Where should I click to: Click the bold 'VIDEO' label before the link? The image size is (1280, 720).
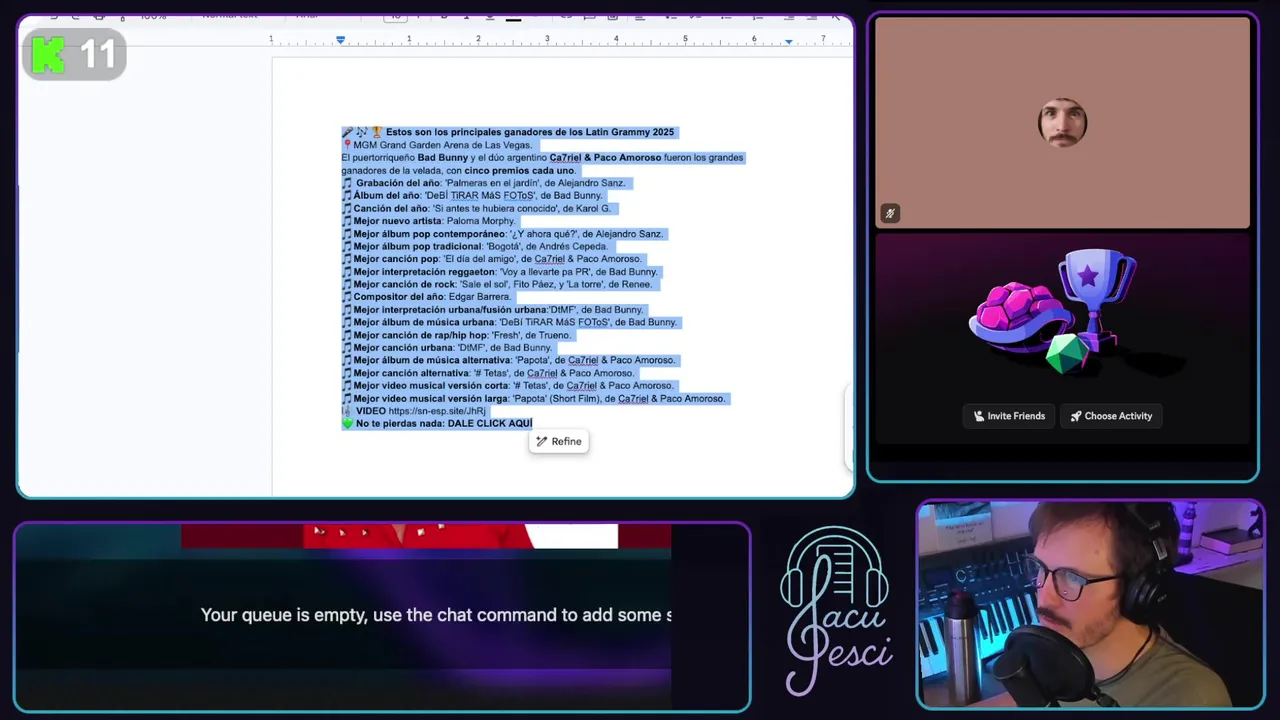pos(371,411)
